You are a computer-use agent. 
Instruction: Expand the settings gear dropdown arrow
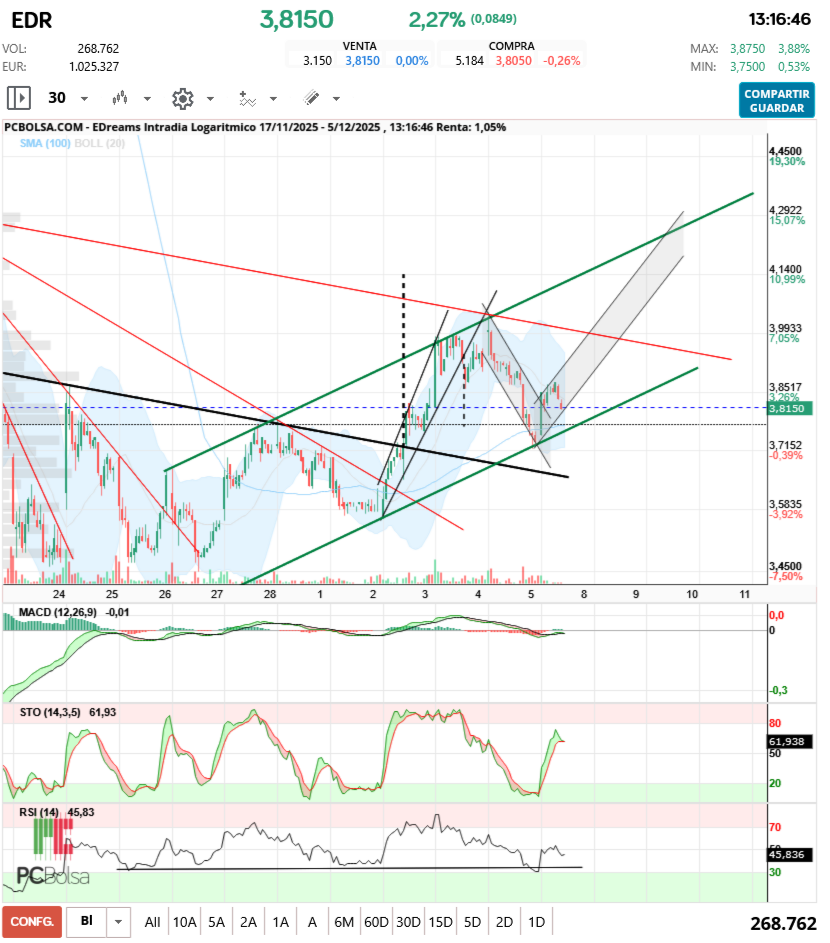(x=211, y=99)
